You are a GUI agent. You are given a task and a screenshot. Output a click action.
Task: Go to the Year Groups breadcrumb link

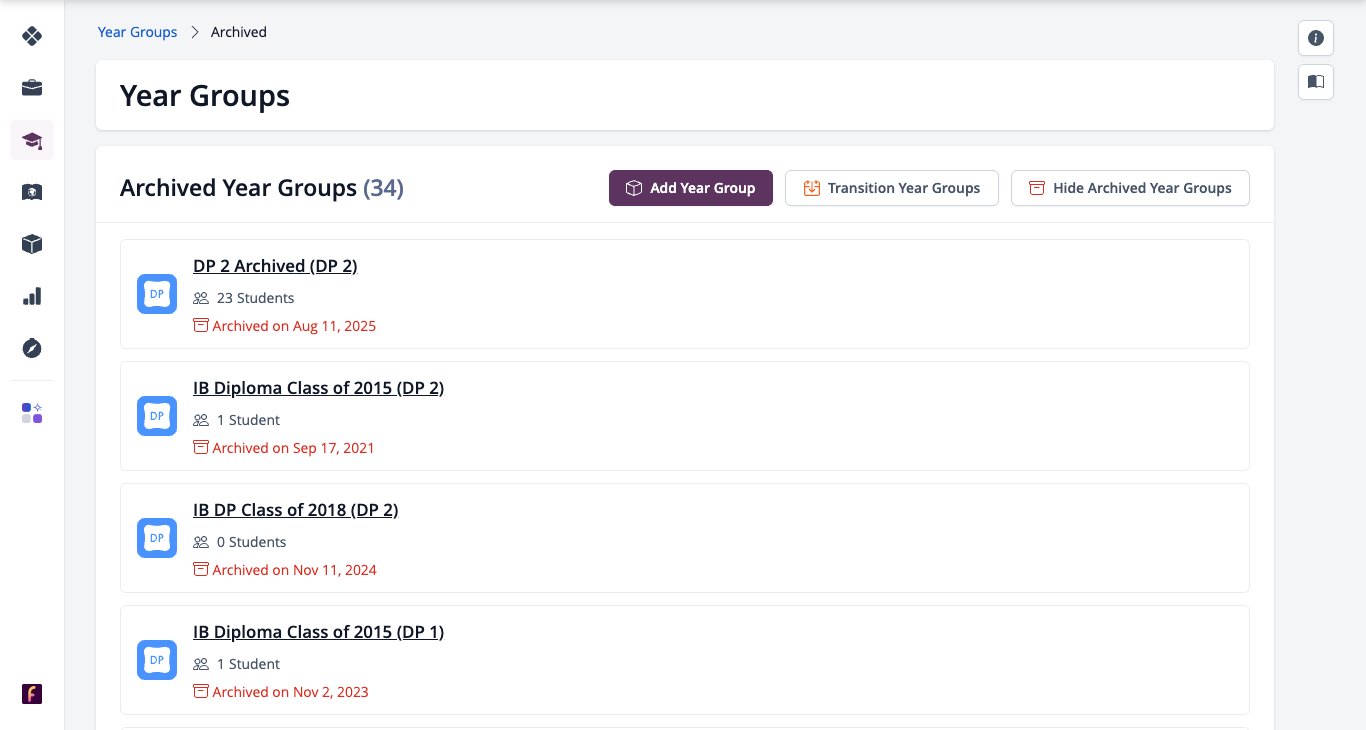coord(137,32)
